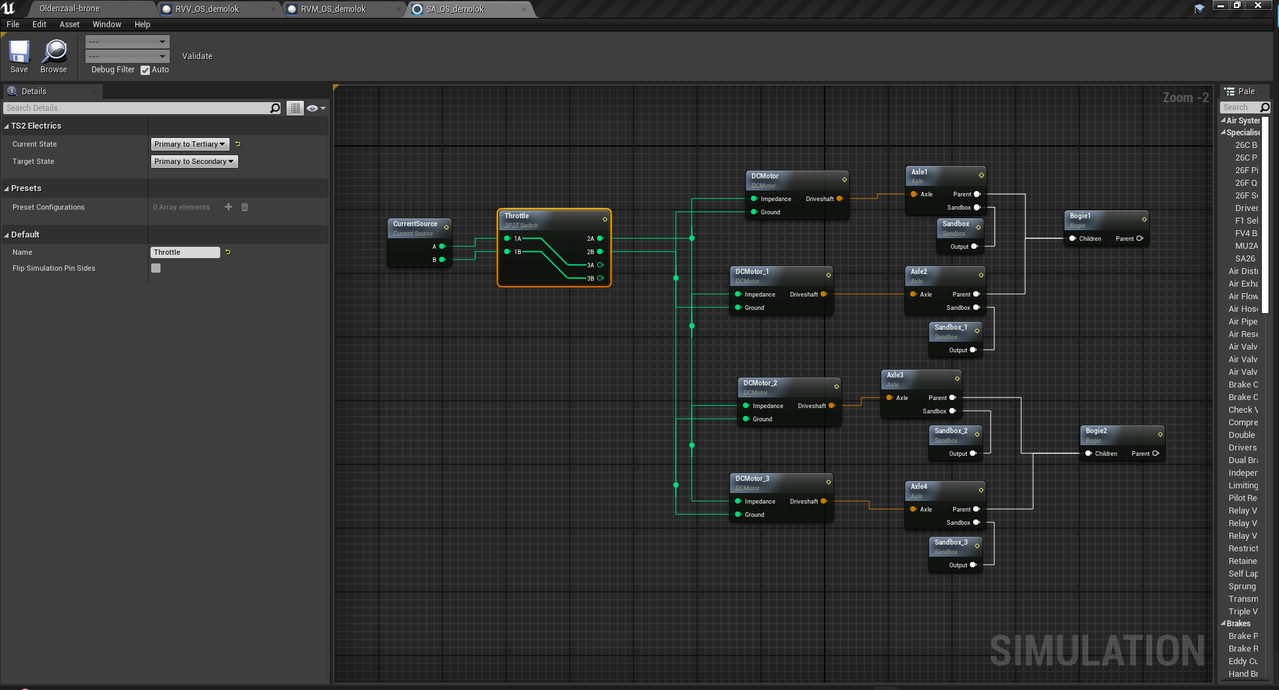This screenshot has width=1279, height=690.
Task: Open the Window menu
Action: [x=107, y=24]
